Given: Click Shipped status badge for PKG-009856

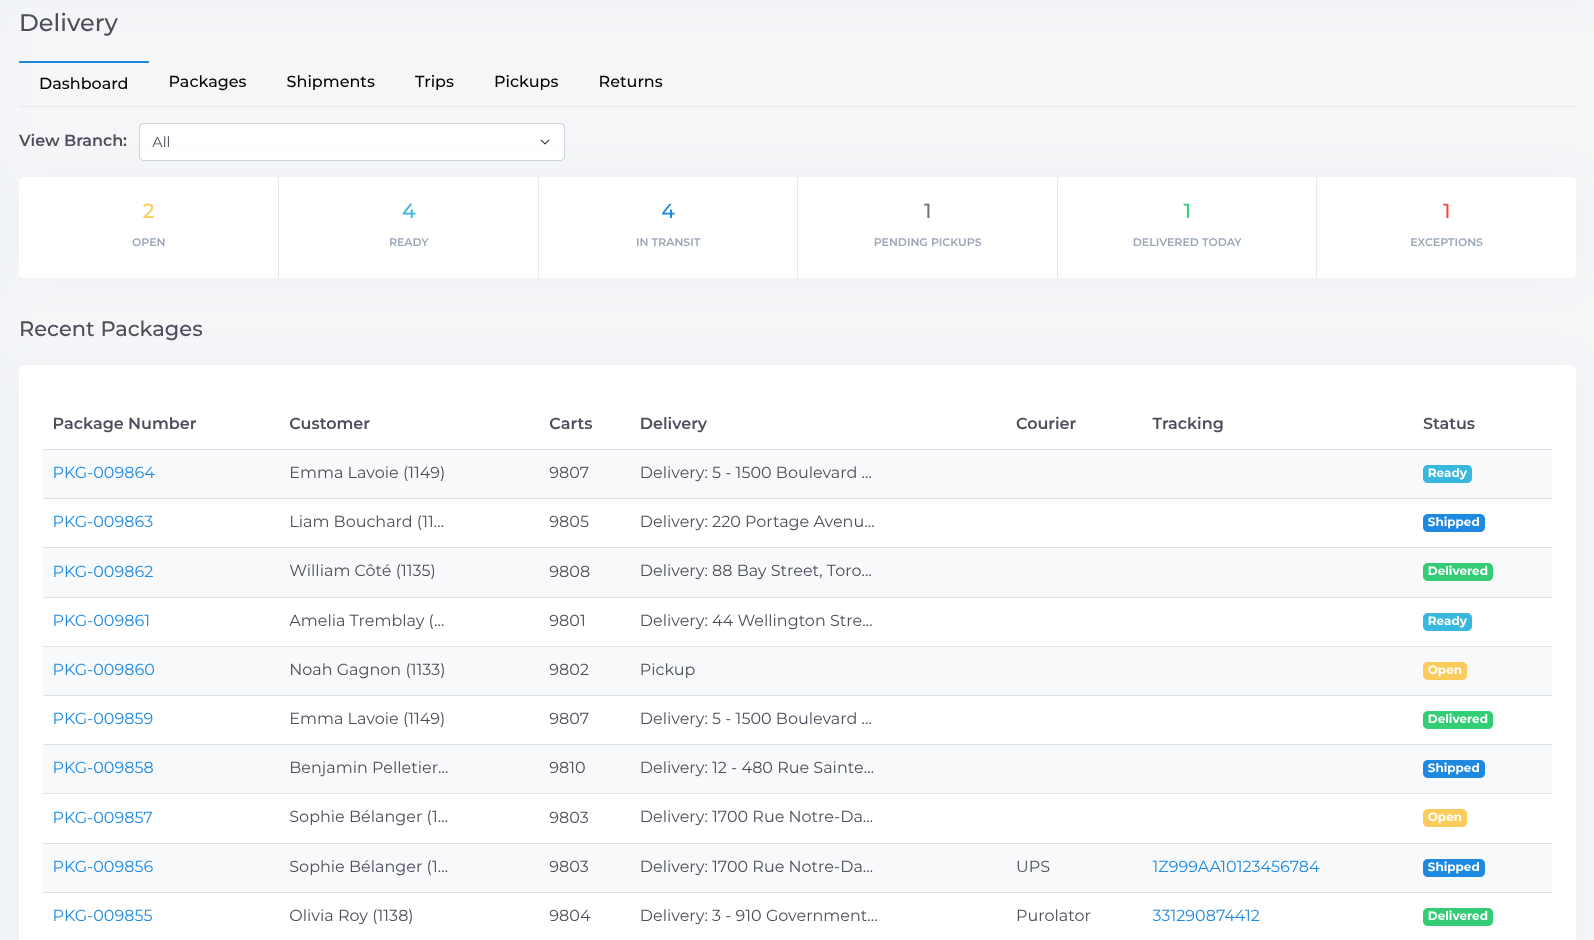Looking at the screenshot, I should 1454,868.
